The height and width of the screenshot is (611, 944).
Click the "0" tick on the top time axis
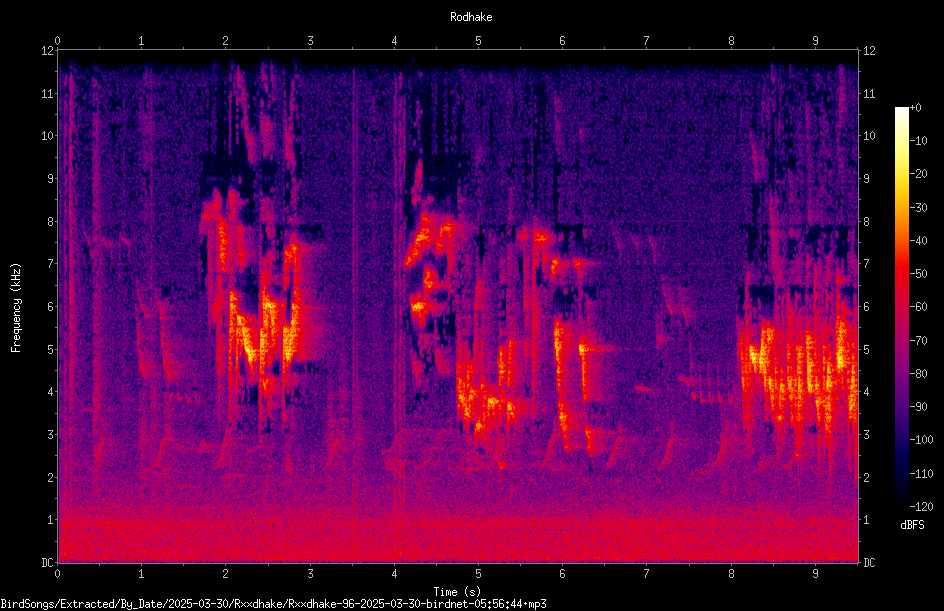pos(57,41)
